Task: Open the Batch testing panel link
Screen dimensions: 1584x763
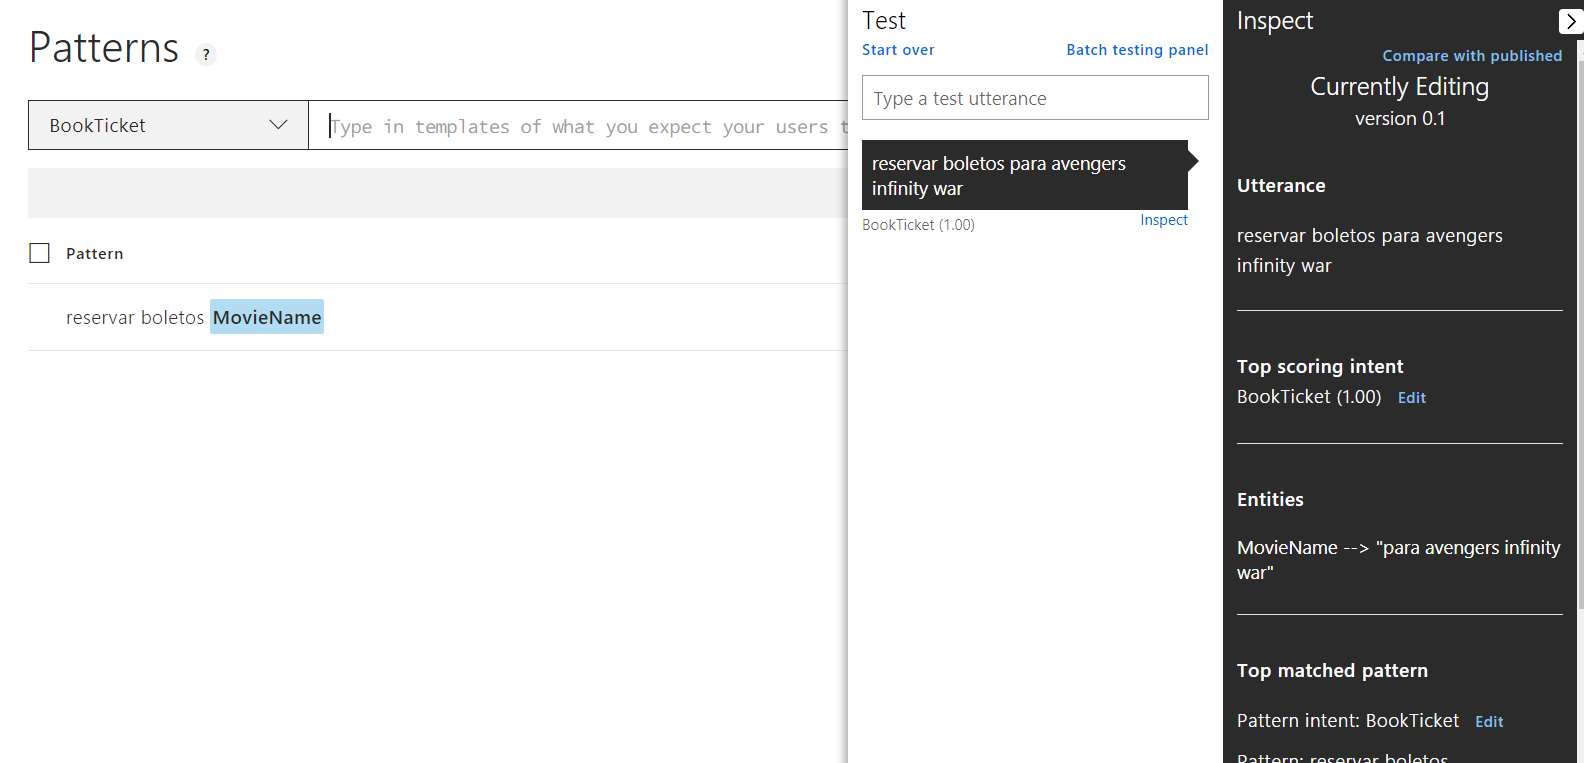Action: (x=1137, y=50)
